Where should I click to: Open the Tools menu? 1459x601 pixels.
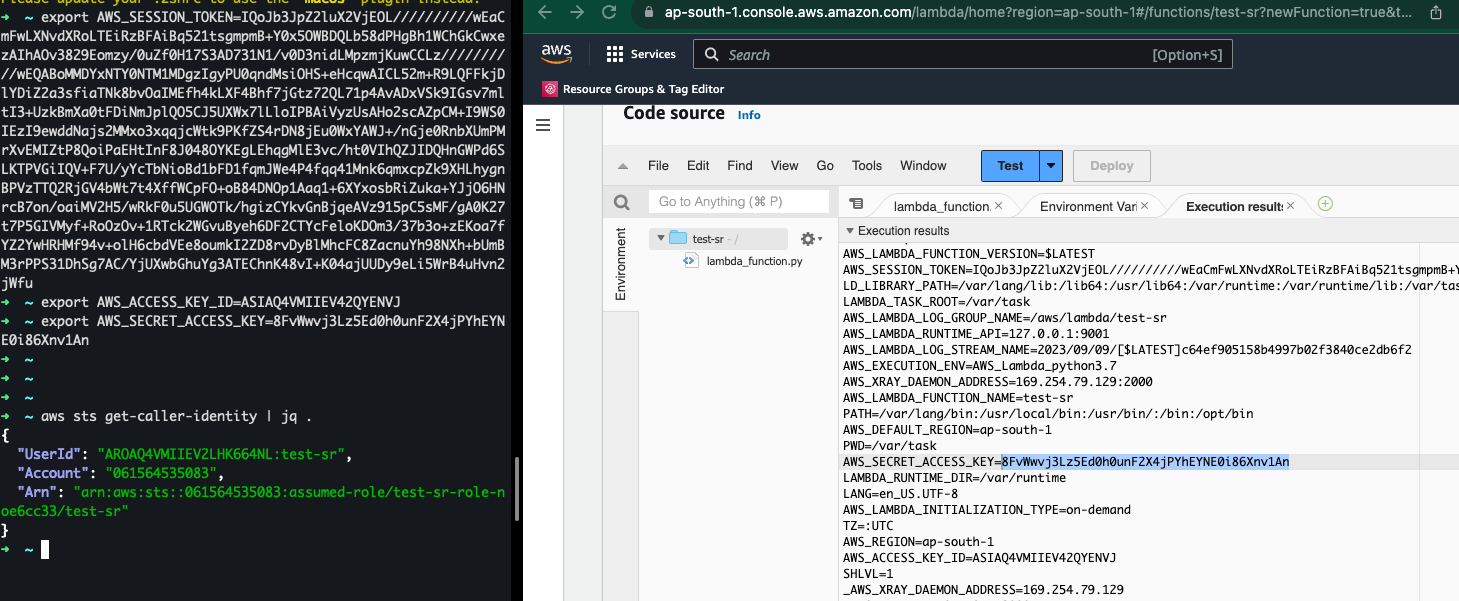point(867,166)
